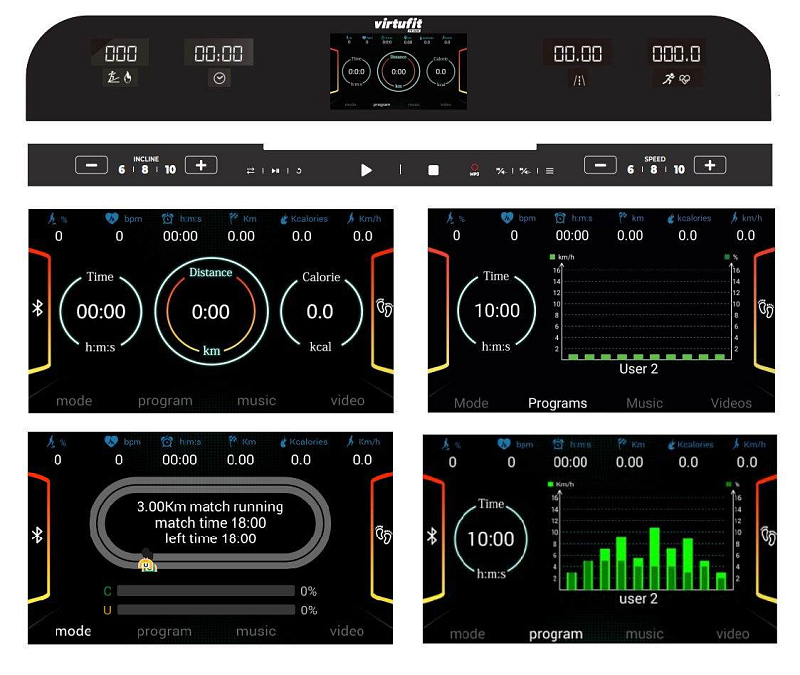Click the incline plus button
The image size is (800, 675).
[x=201, y=165]
